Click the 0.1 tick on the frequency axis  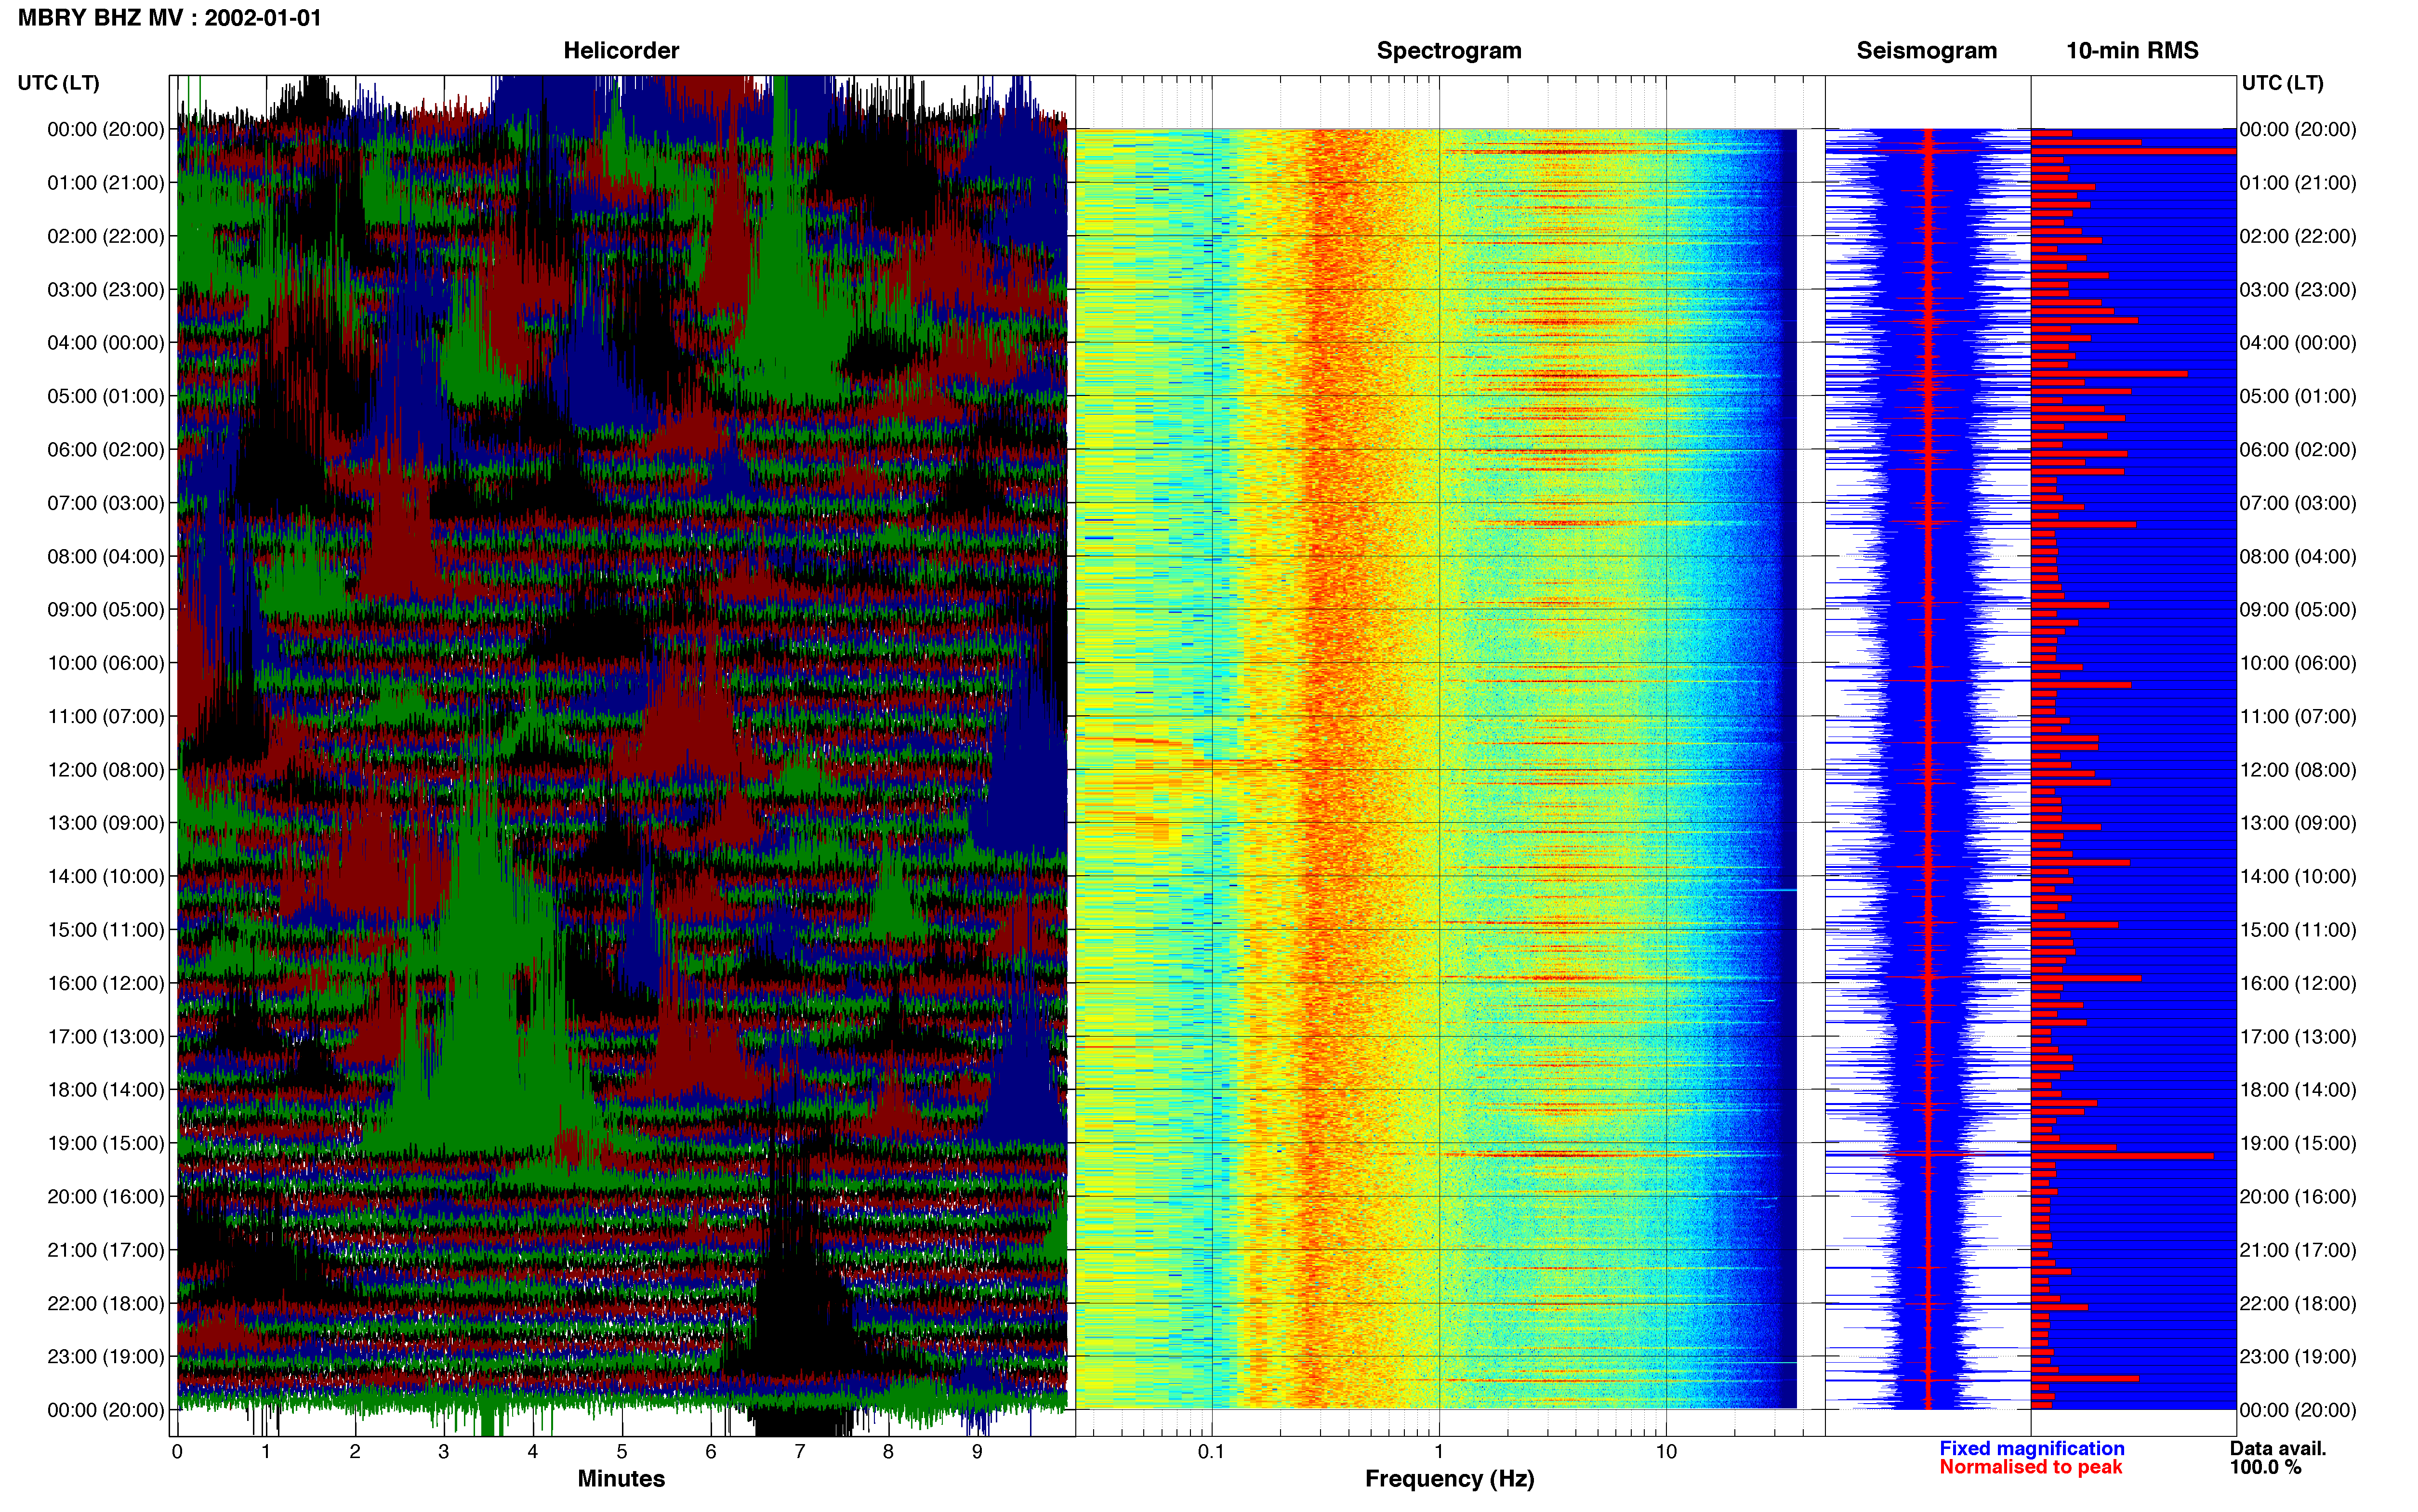pos(1211,1452)
